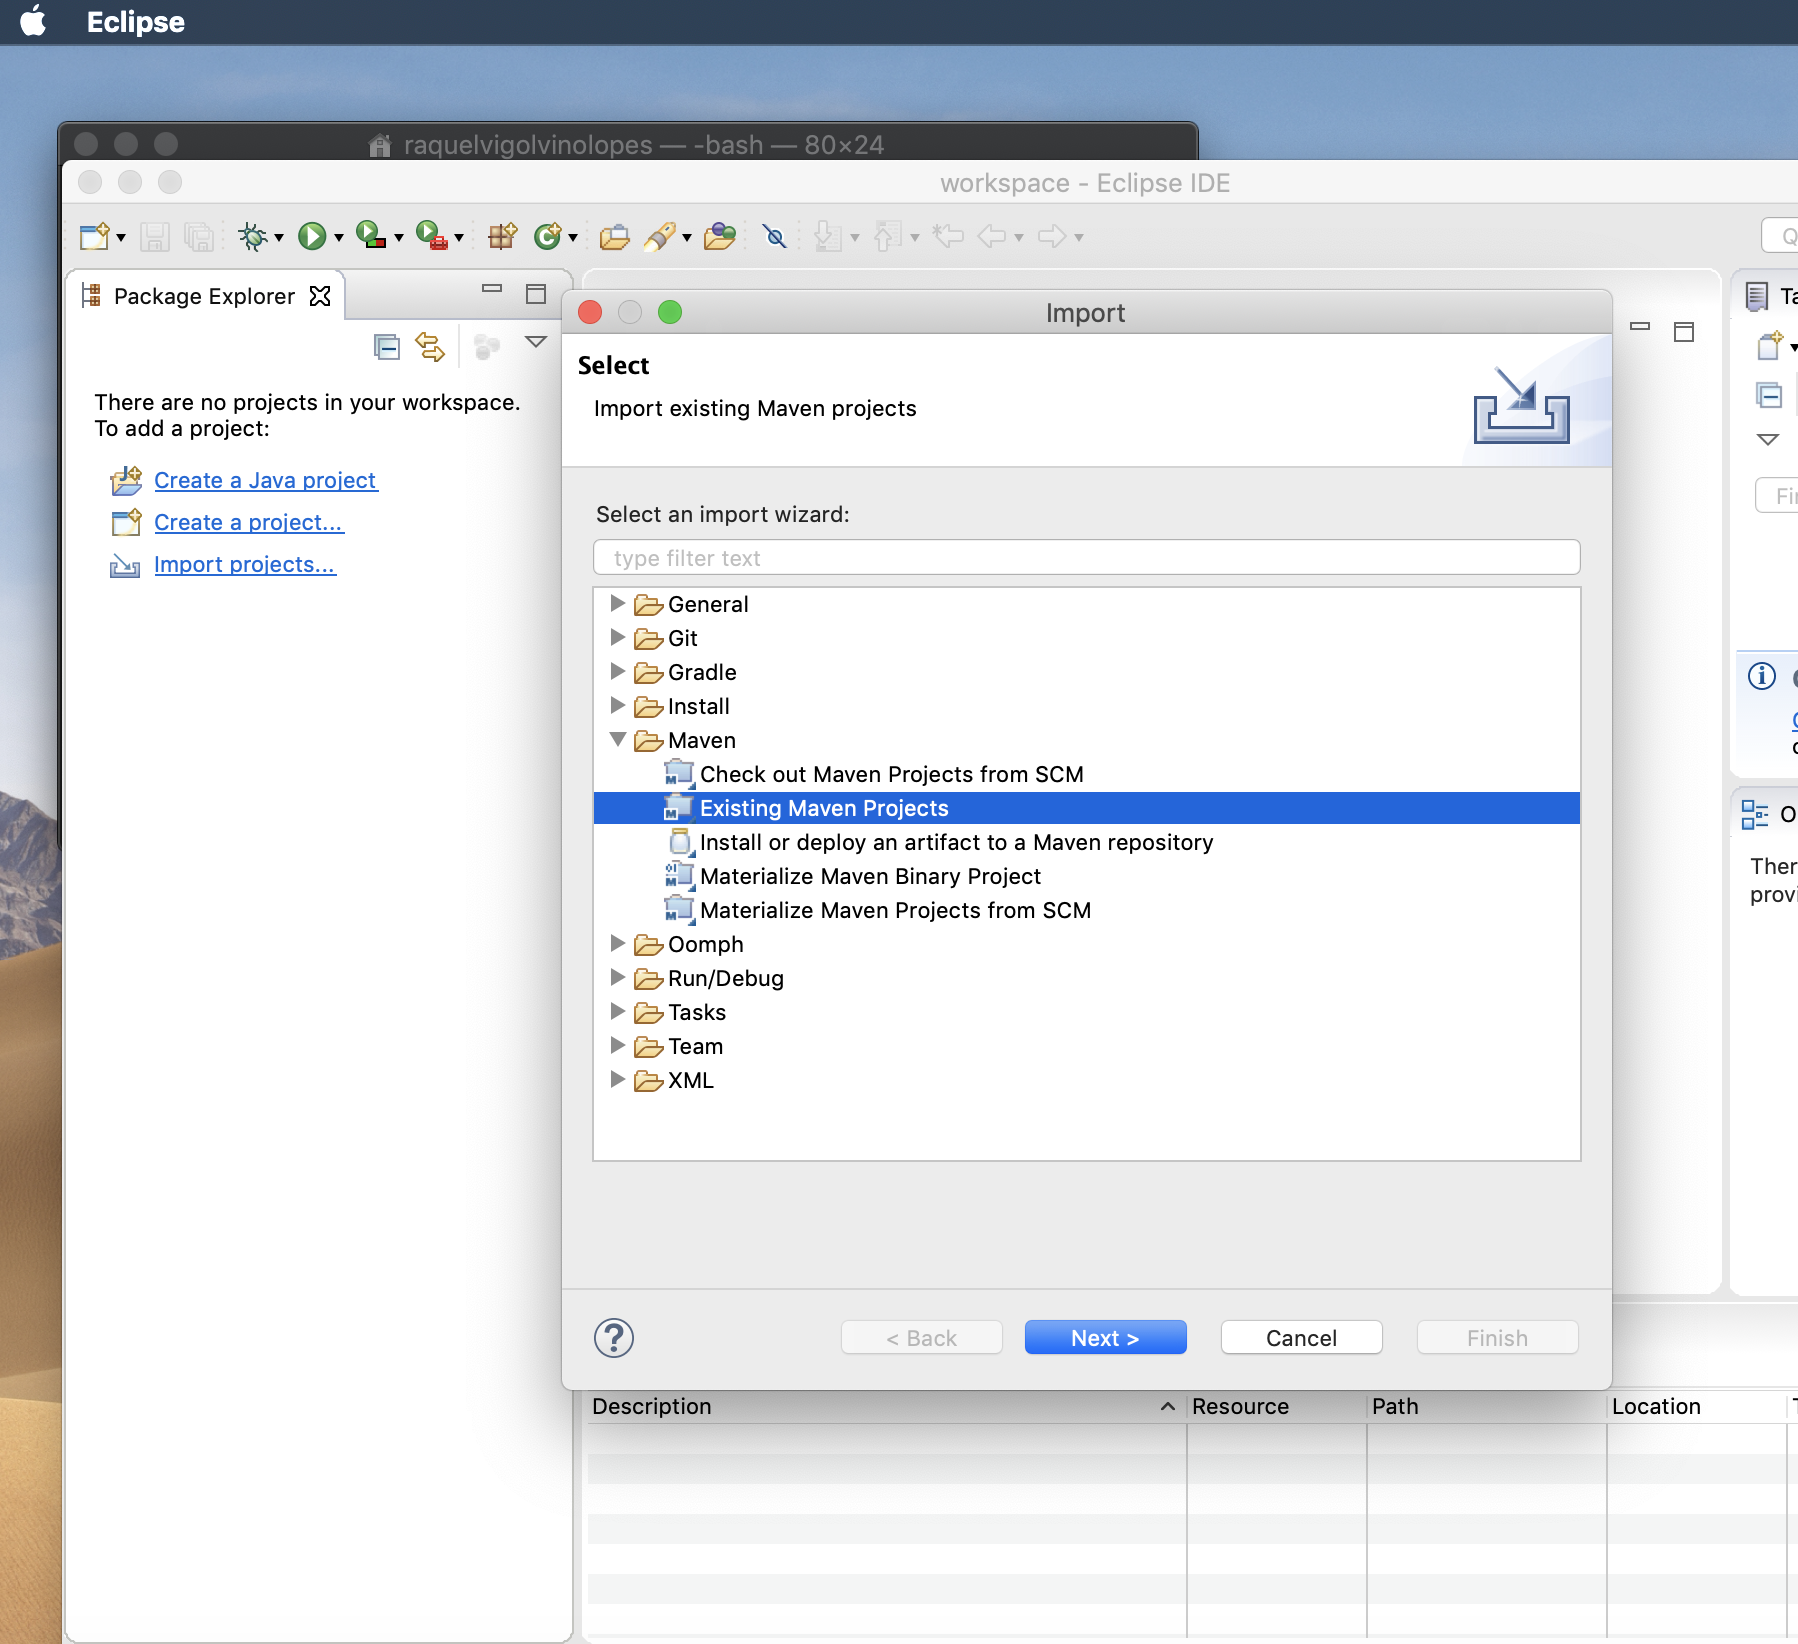
Task: Click the Create a project... link
Action: 248,522
